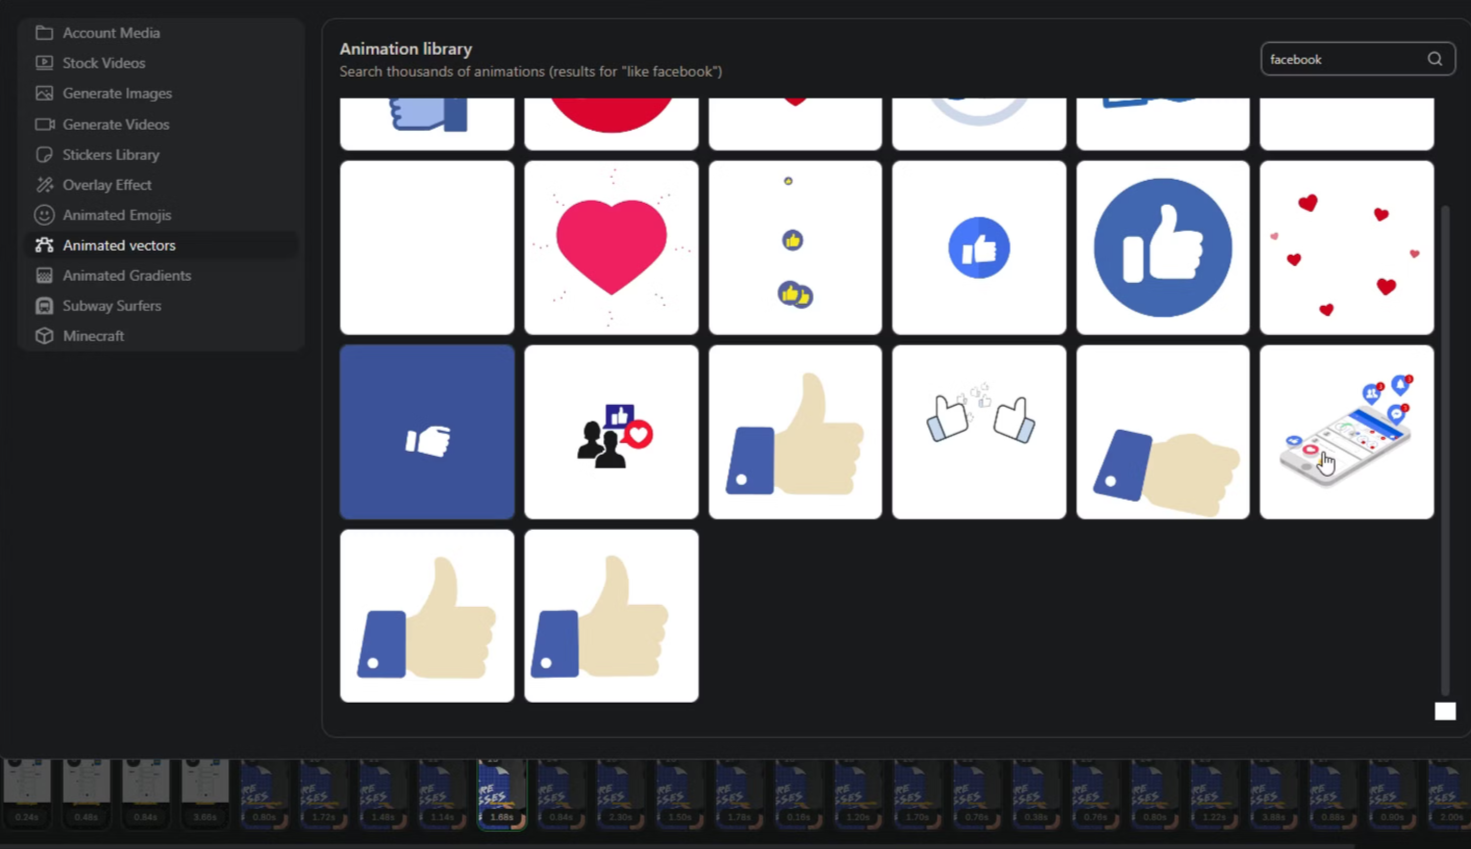Click the search magnifier icon
1471x849 pixels.
[x=1434, y=59]
